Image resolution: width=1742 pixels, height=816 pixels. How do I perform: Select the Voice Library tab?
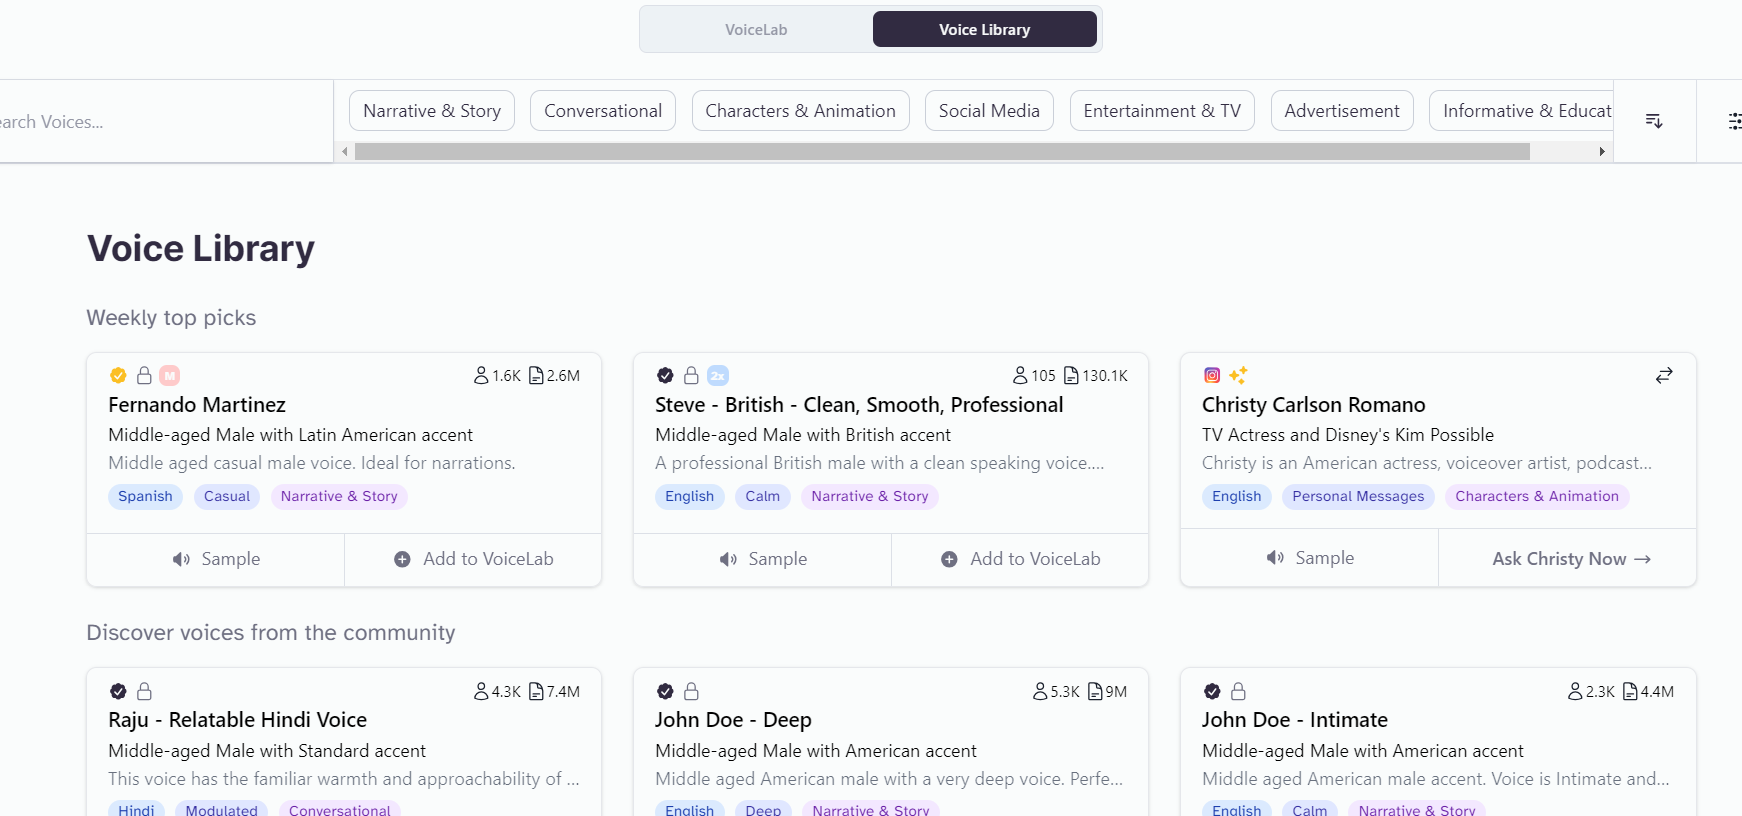pyautogui.click(x=984, y=30)
